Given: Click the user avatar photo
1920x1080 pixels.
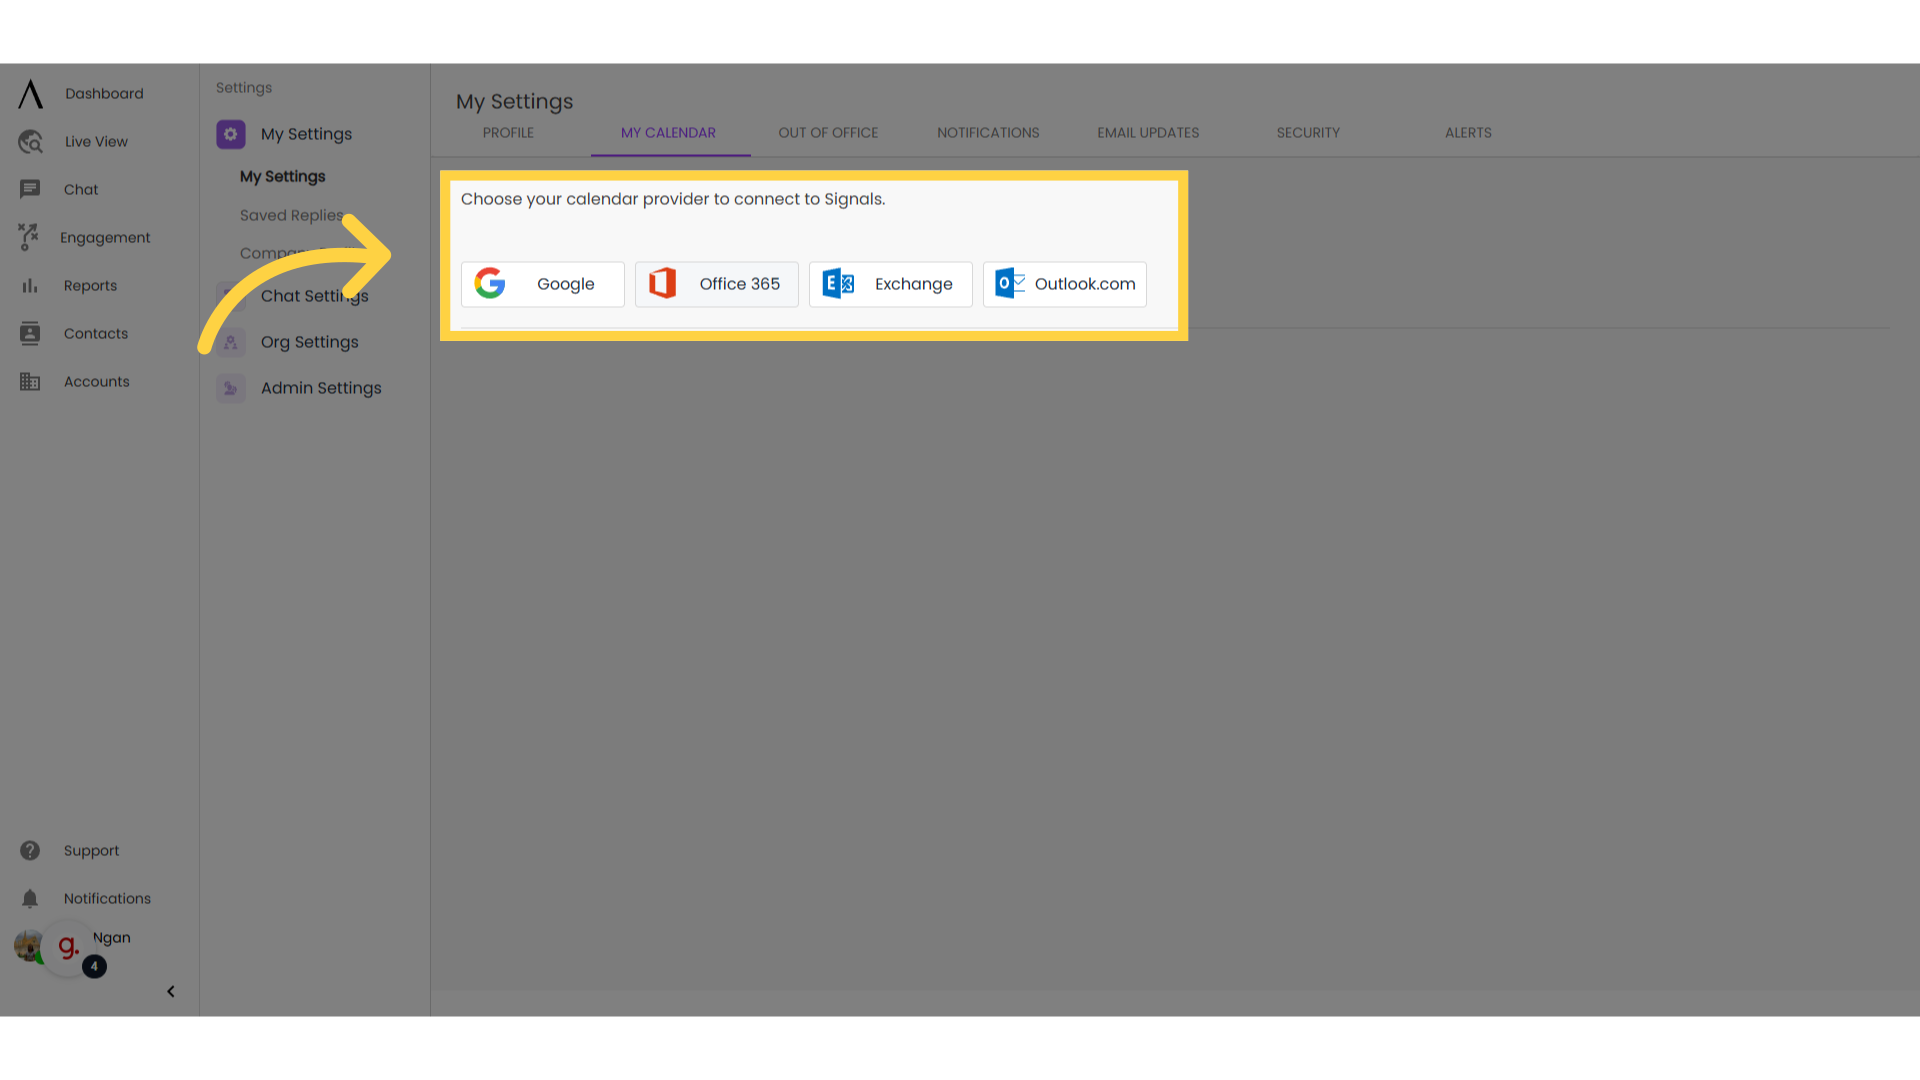Looking at the screenshot, I should pyautogui.click(x=28, y=945).
